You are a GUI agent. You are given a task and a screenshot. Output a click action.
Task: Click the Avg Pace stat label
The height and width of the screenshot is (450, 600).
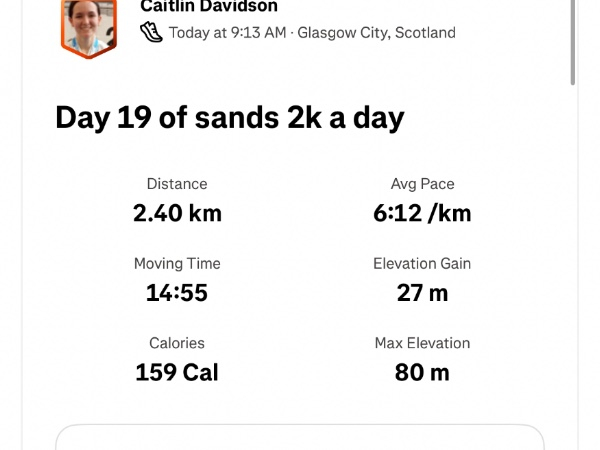[422, 184]
